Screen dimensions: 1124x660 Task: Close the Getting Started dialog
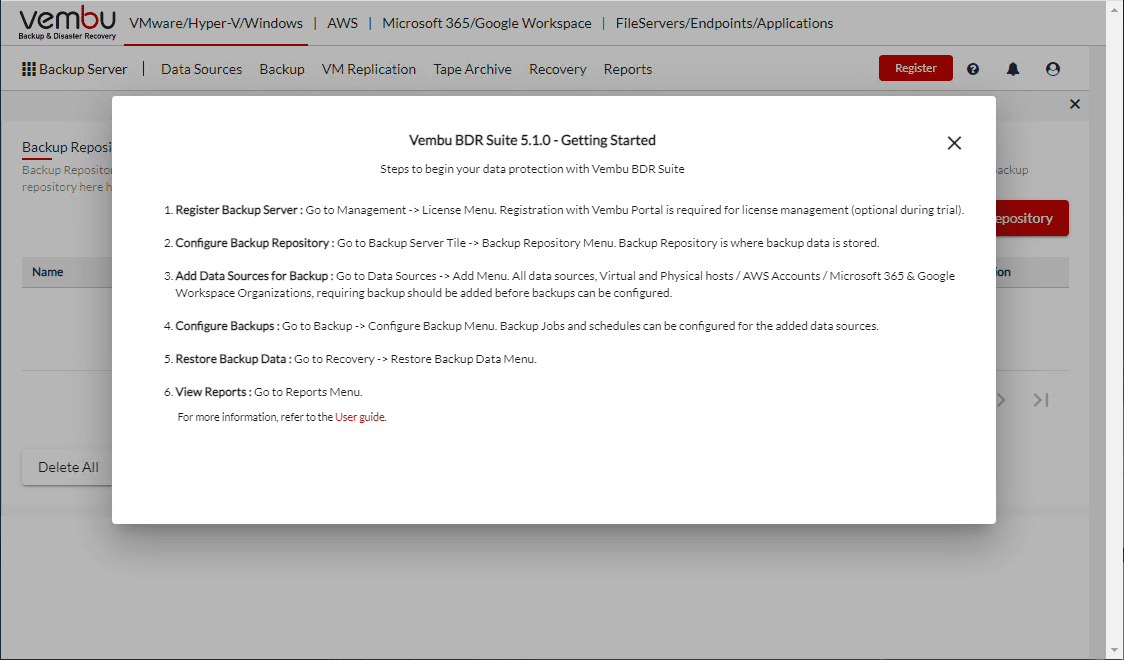click(953, 143)
